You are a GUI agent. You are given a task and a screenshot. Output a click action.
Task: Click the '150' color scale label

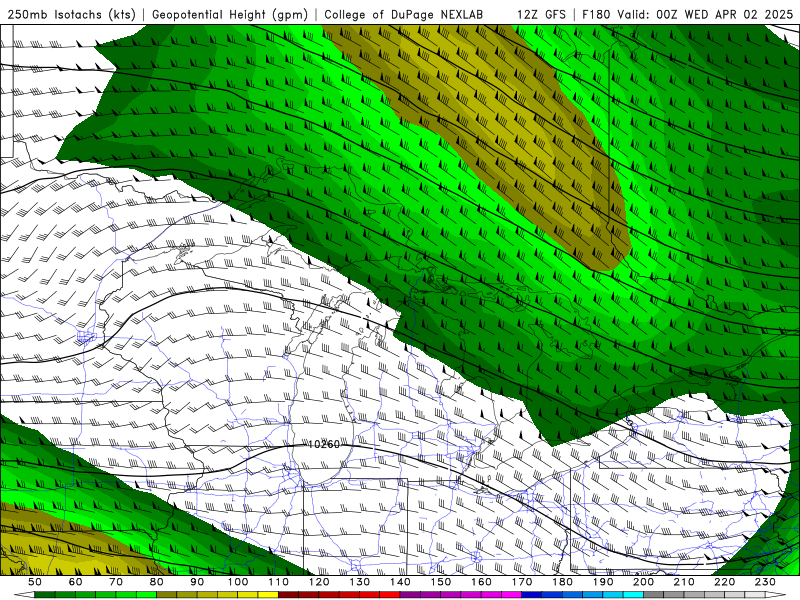click(440, 582)
